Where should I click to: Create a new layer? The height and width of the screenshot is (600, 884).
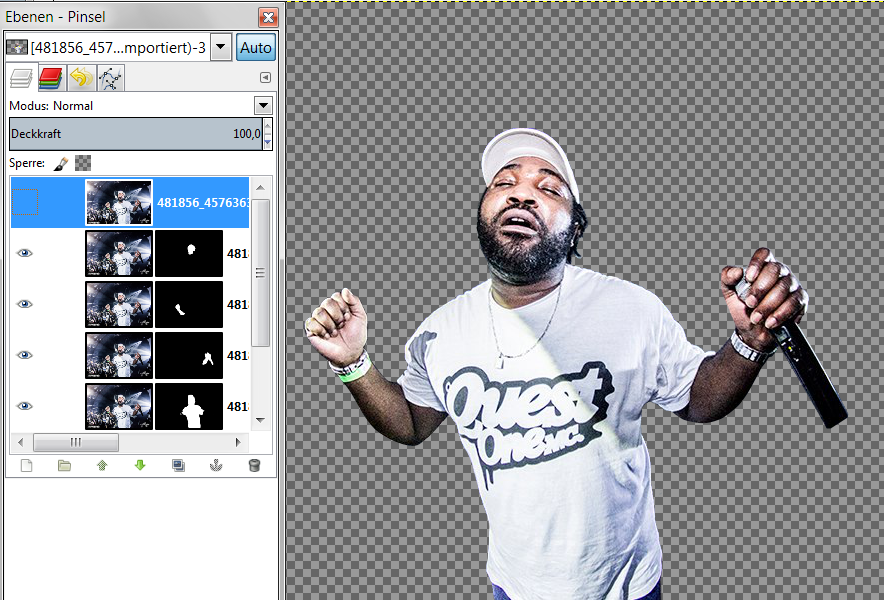26,466
